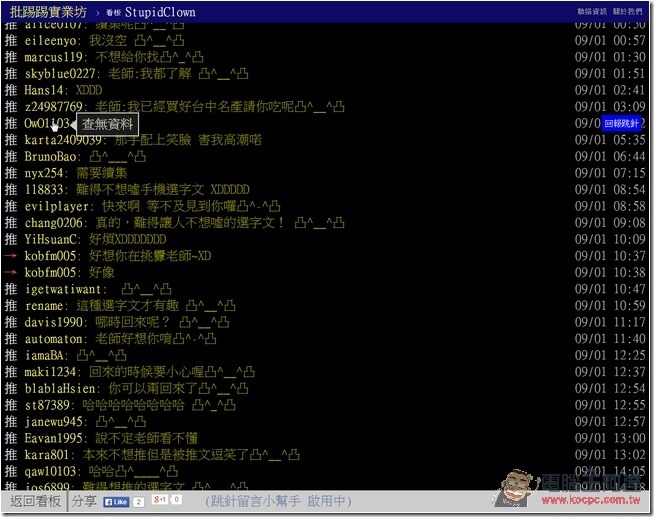Click the comment 好煩XDDDDDDD
Viewport: 654px width, 517px height.
tap(128, 239)
